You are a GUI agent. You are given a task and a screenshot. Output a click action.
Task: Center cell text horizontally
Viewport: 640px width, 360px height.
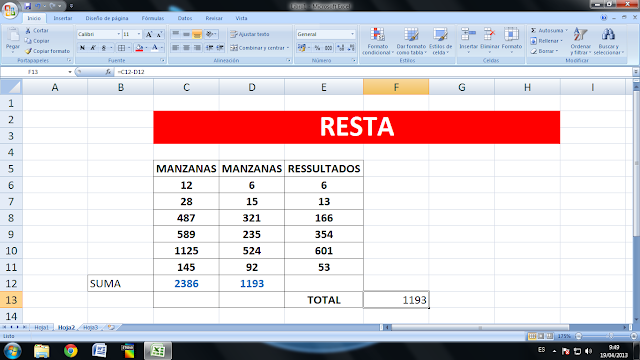pos(186,48)
